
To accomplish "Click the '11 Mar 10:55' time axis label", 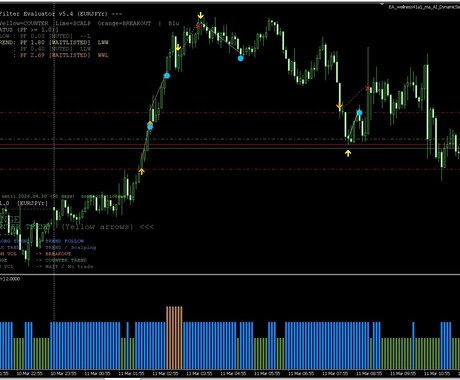I will point(437,374).
